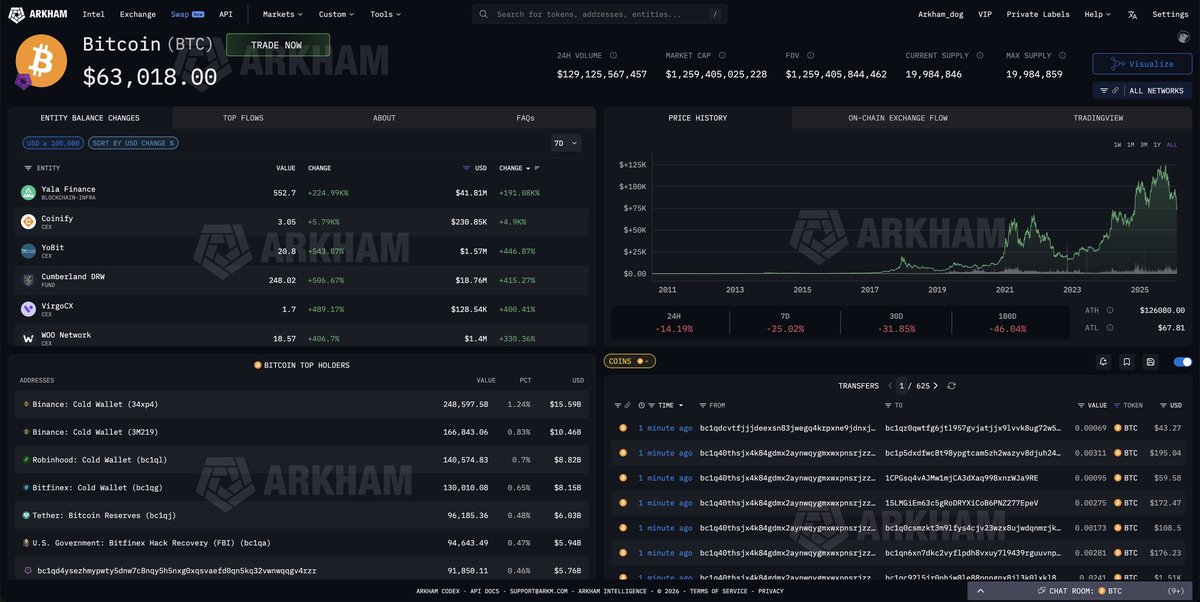Screen dimensions: 1200x602
Task: Click the VirgoCX entity logo
Action: pos(28,309)
